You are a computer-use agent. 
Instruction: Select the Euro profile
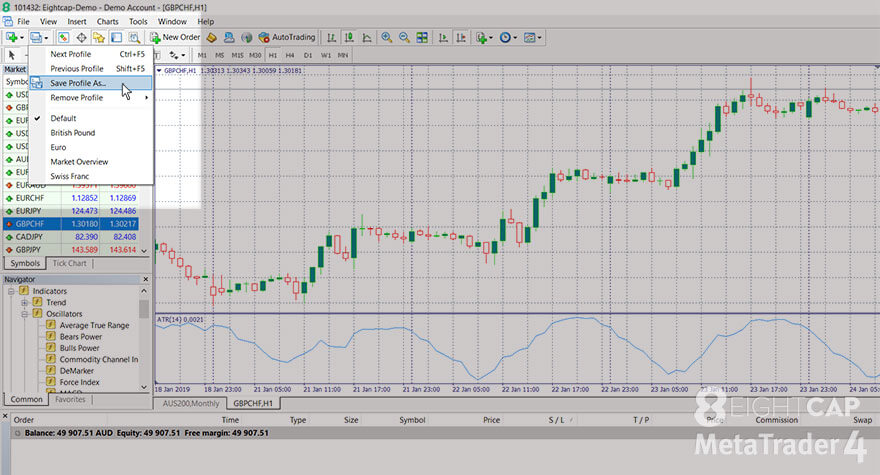click(x=91, y=148)
